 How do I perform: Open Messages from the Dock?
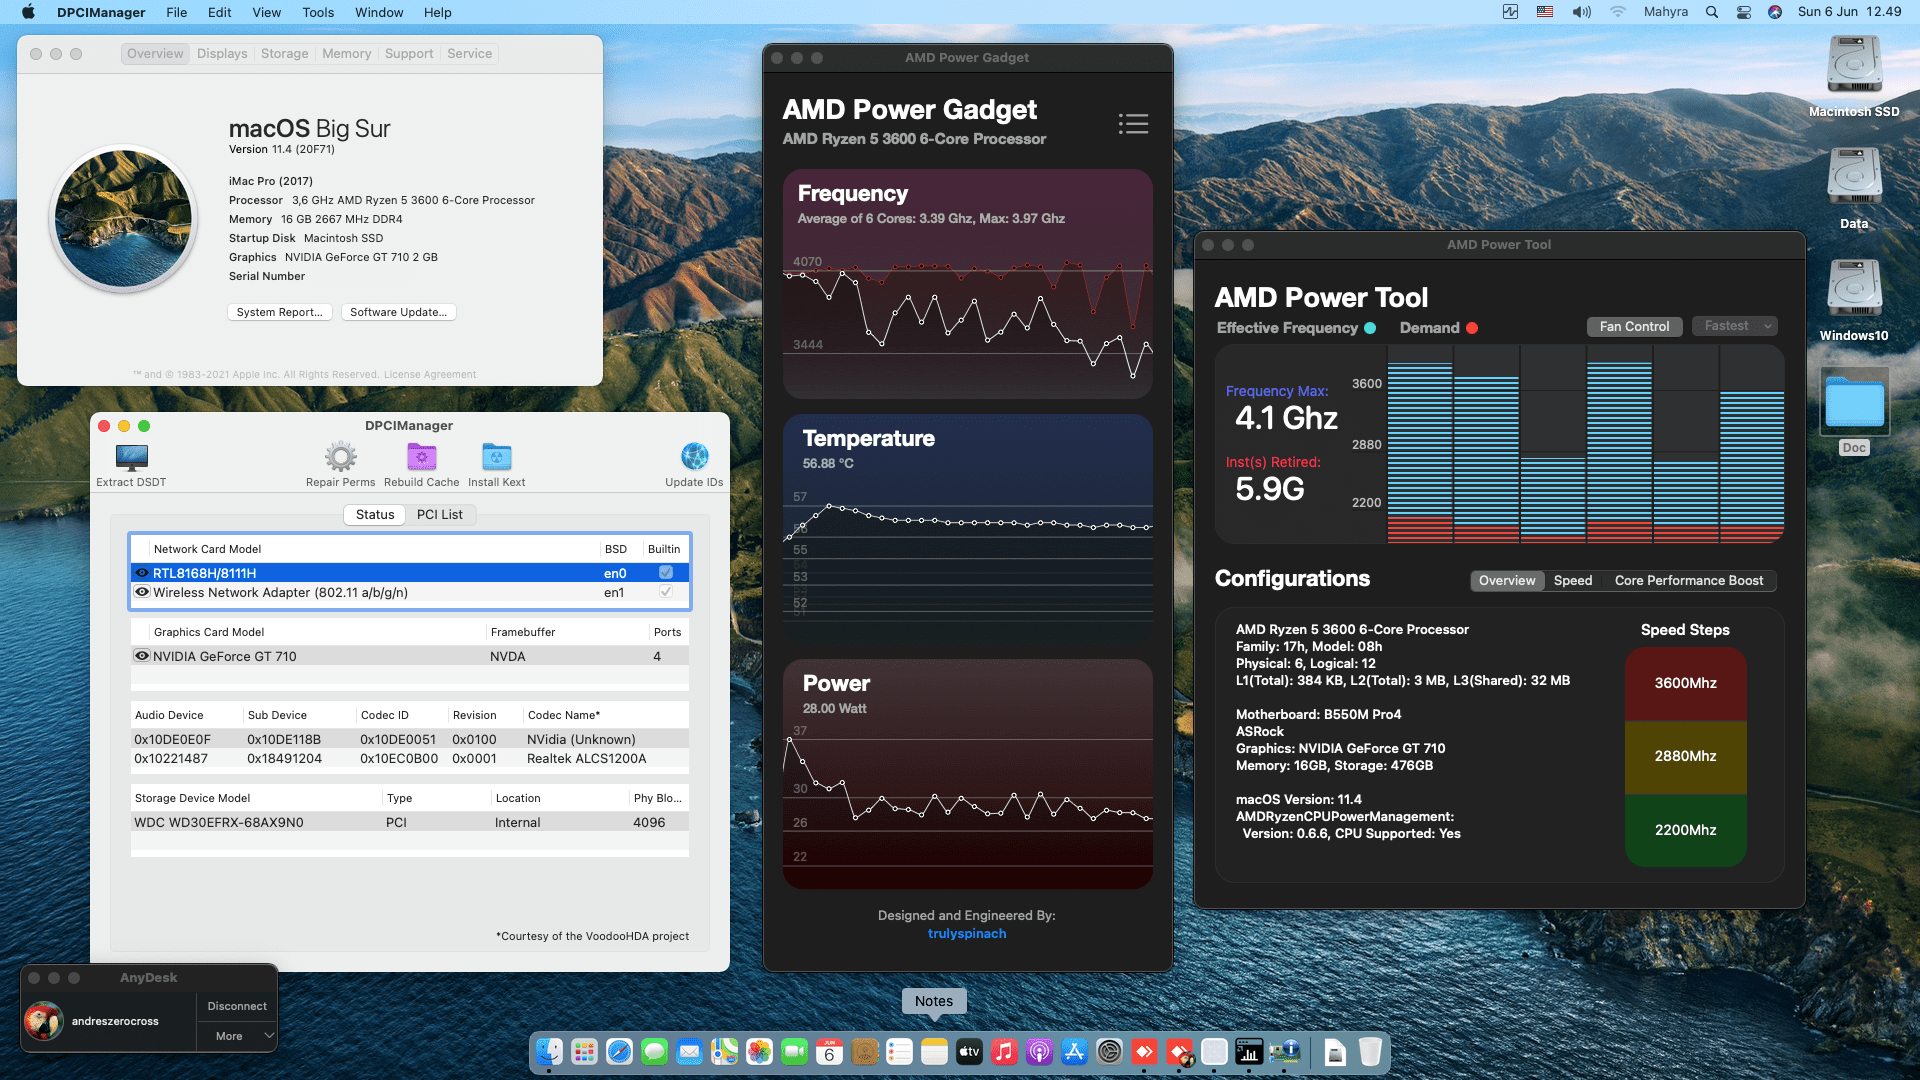click(x=654, y=1051)
